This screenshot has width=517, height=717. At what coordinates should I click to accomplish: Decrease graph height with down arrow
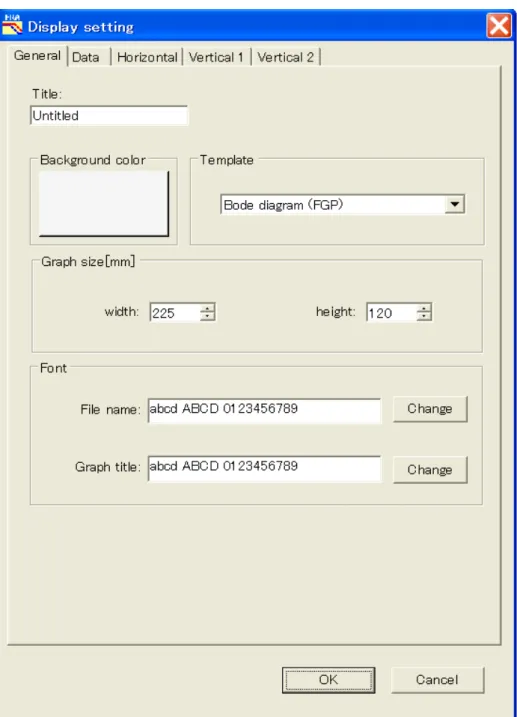point(424,317)
